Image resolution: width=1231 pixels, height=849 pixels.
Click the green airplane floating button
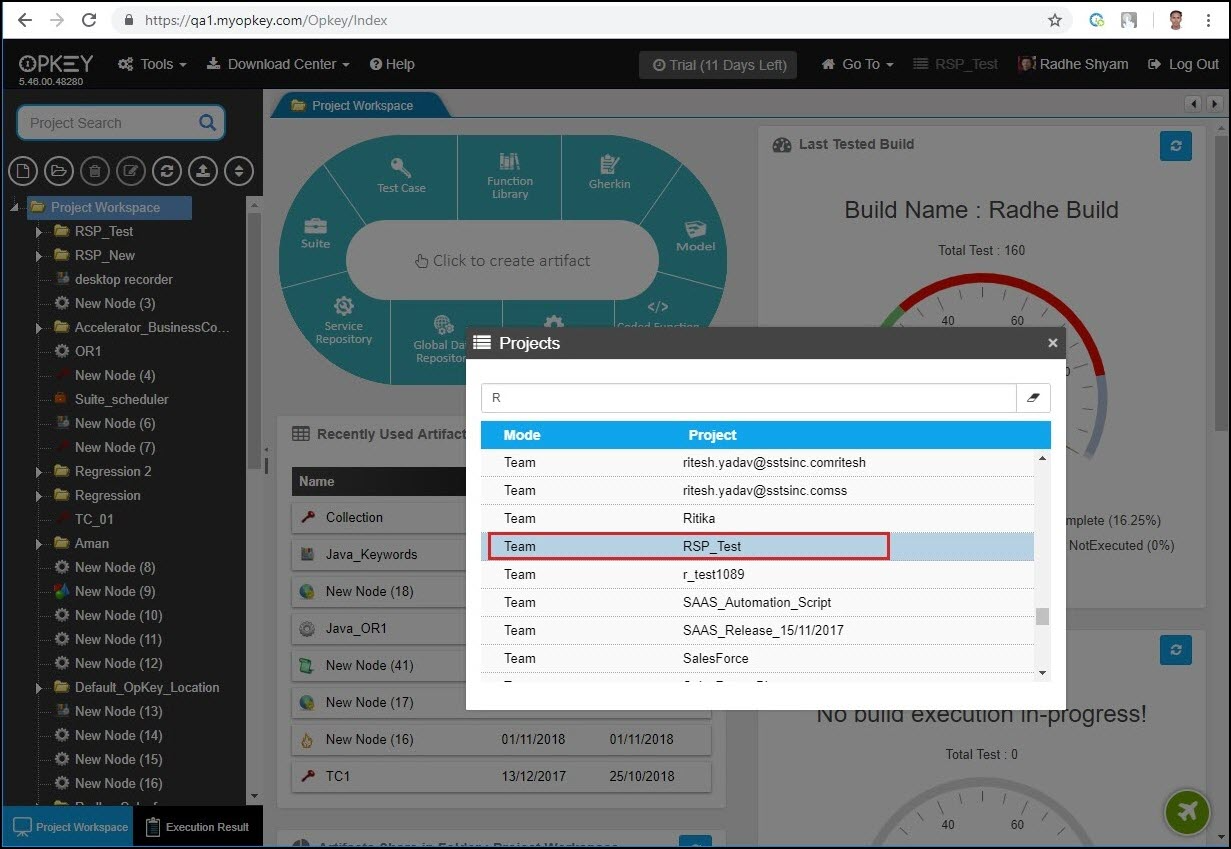click(1188, 812)
